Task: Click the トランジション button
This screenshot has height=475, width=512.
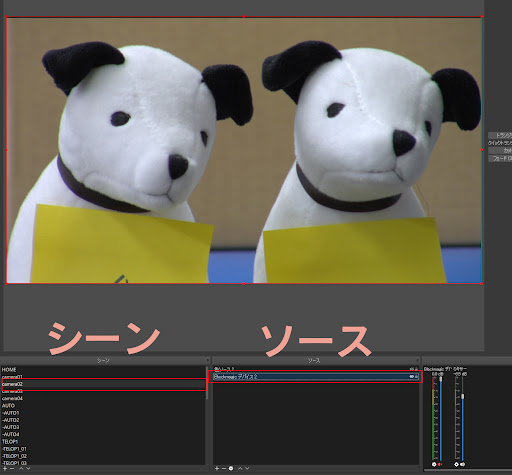Action: 500,135
